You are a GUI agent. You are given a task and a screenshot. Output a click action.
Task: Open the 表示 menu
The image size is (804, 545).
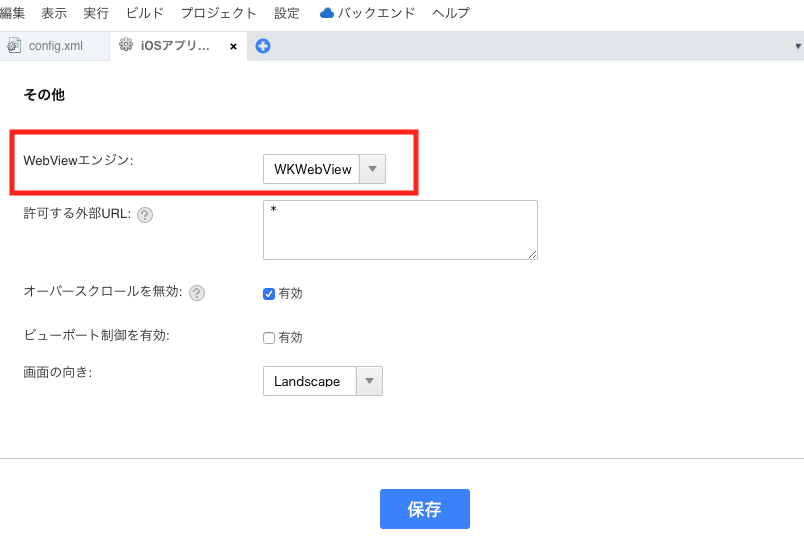(54, 13)
